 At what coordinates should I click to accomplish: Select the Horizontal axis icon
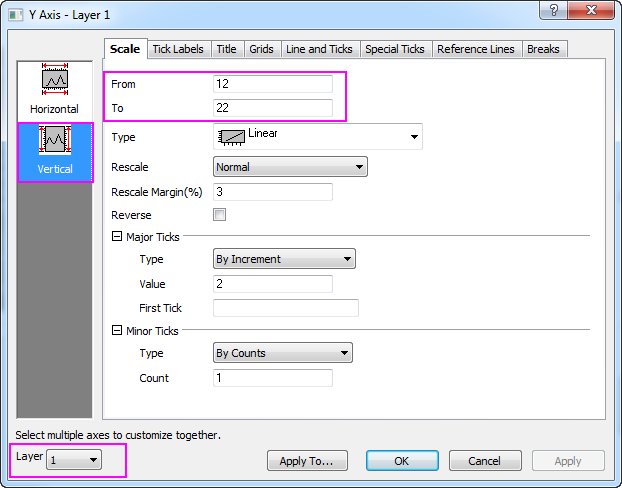54,89
